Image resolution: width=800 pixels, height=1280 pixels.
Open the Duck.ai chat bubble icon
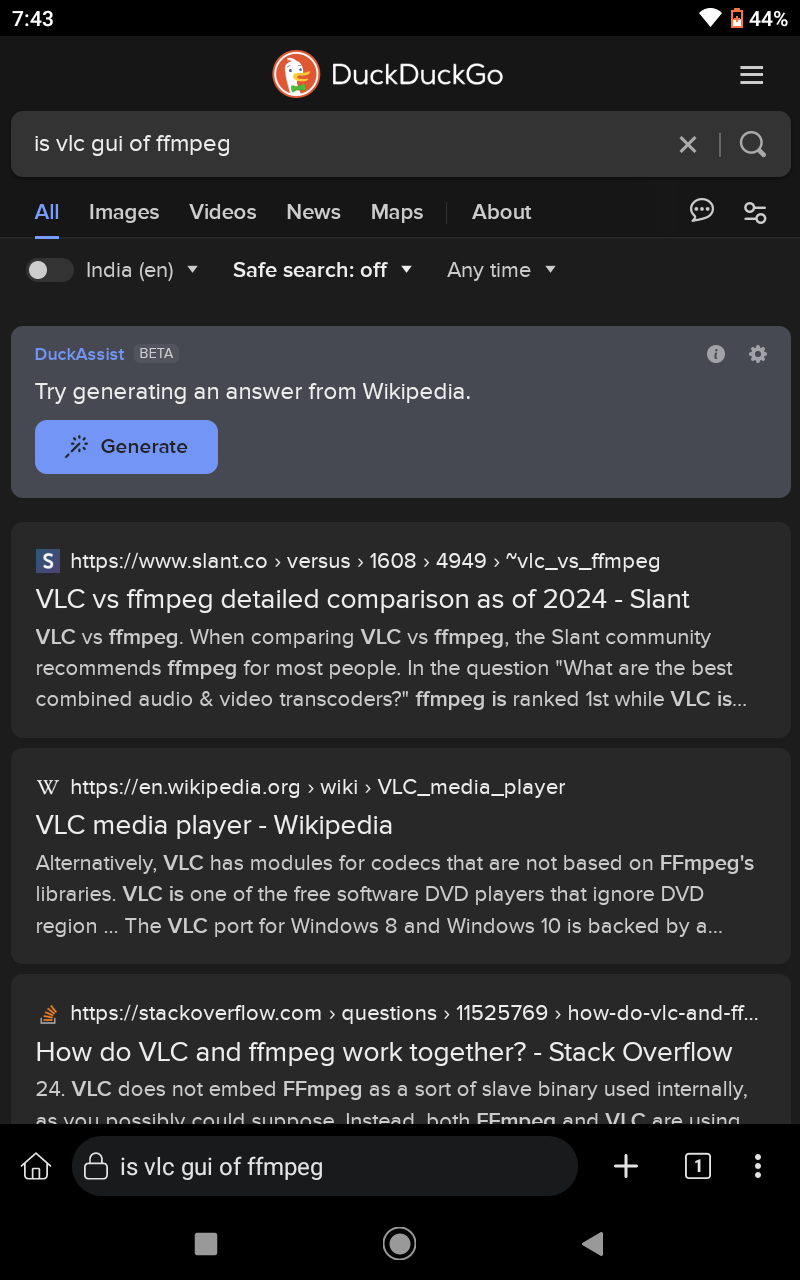702,211
